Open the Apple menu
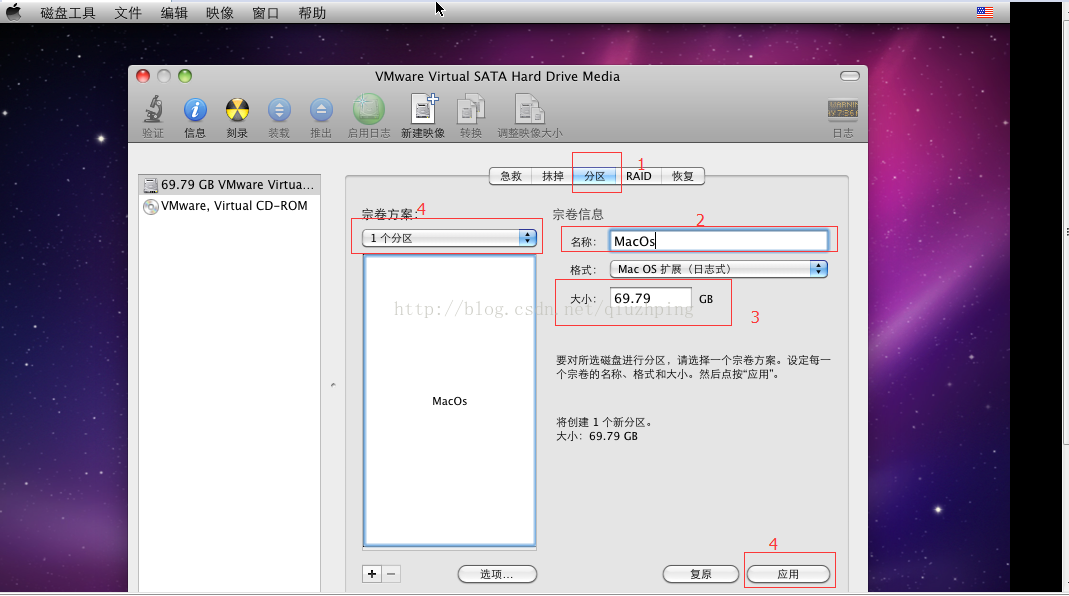The image size is (1069, 596). [x=14, y=12]
